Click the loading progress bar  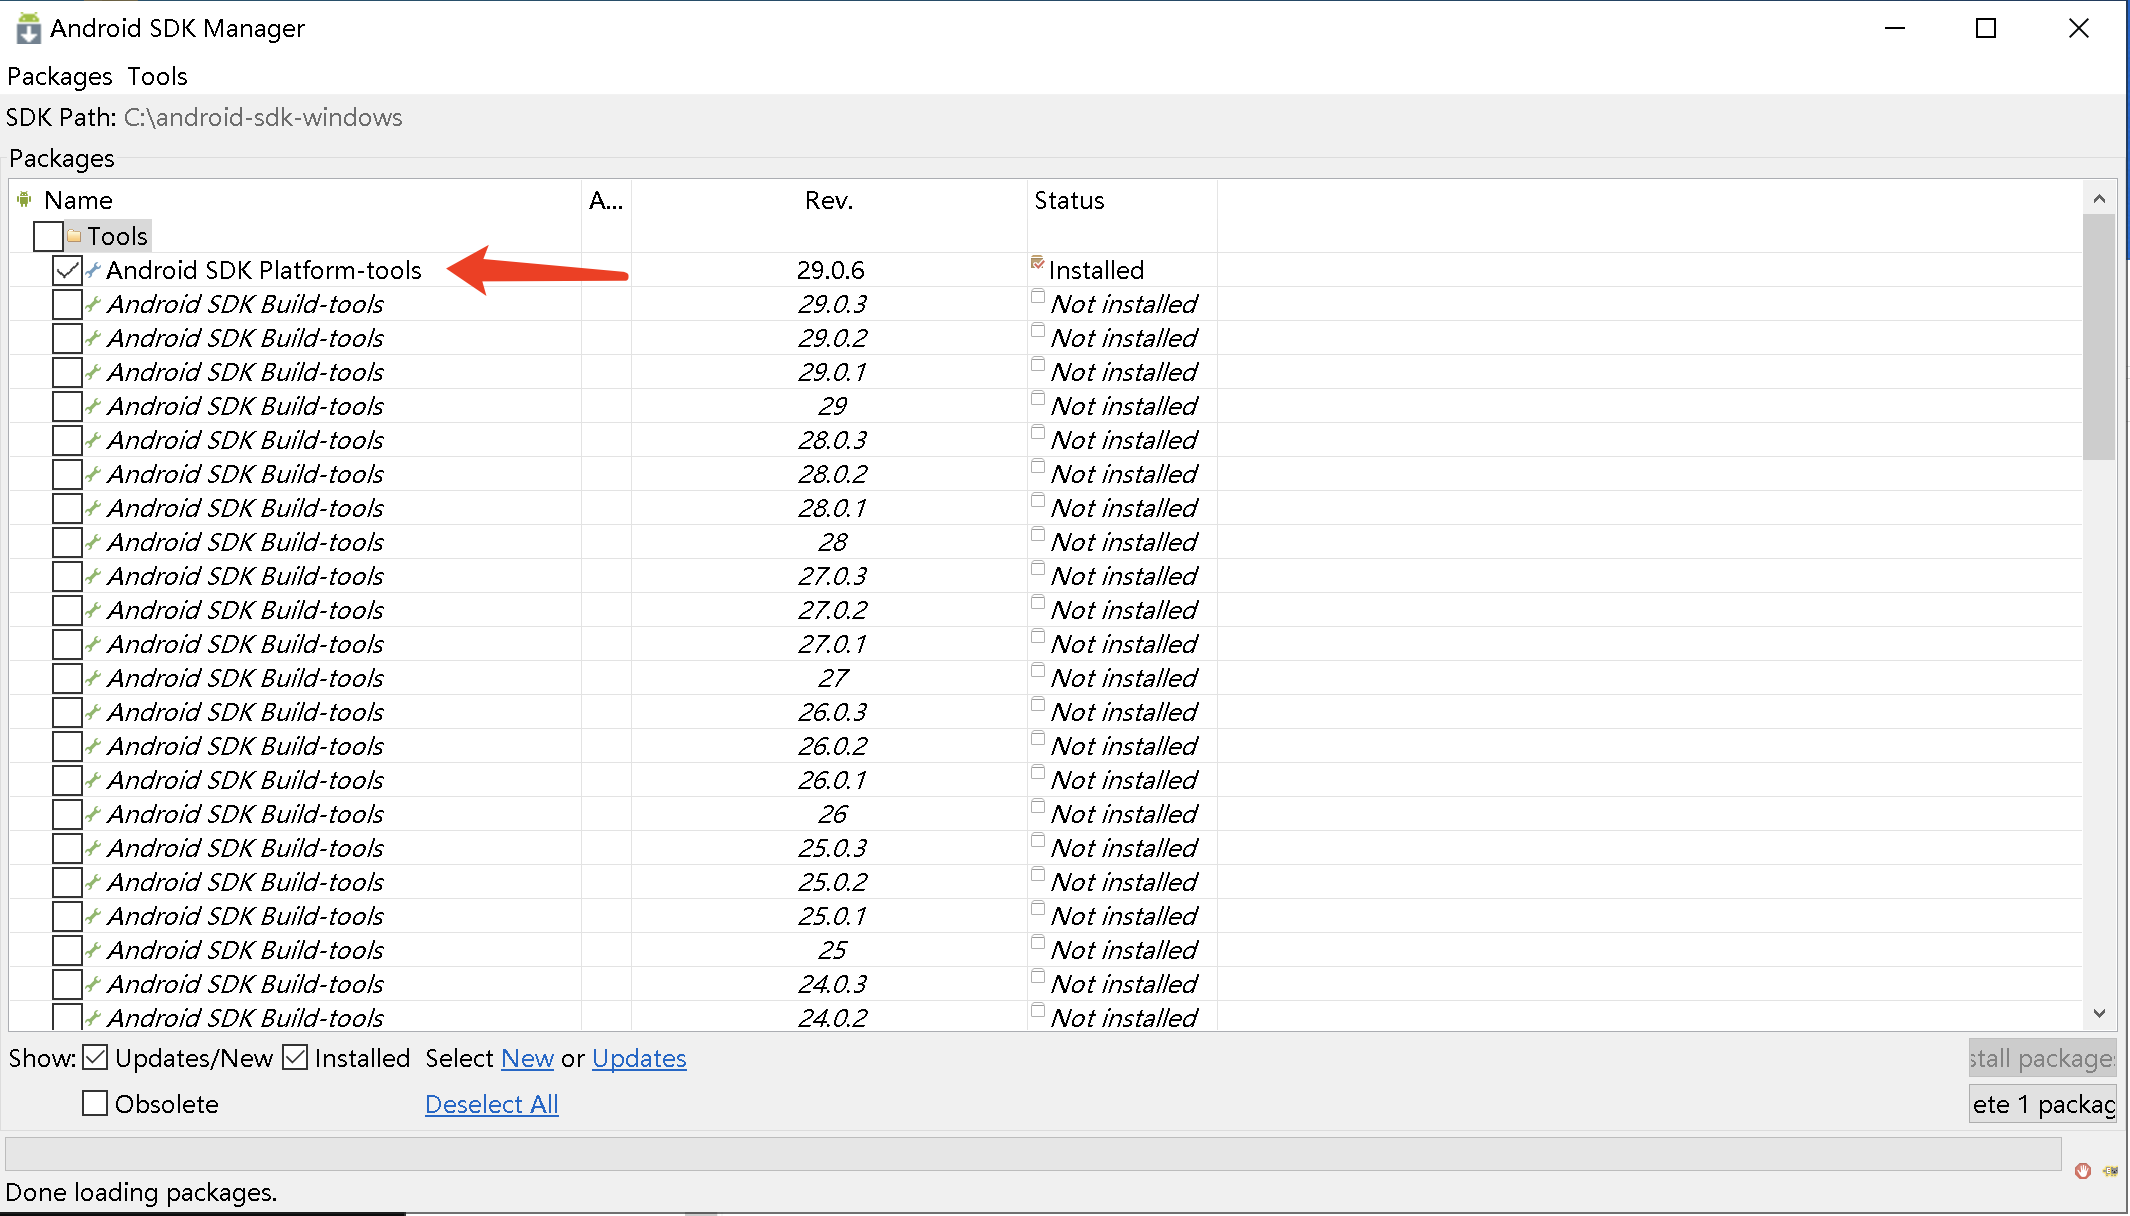1033,1153
